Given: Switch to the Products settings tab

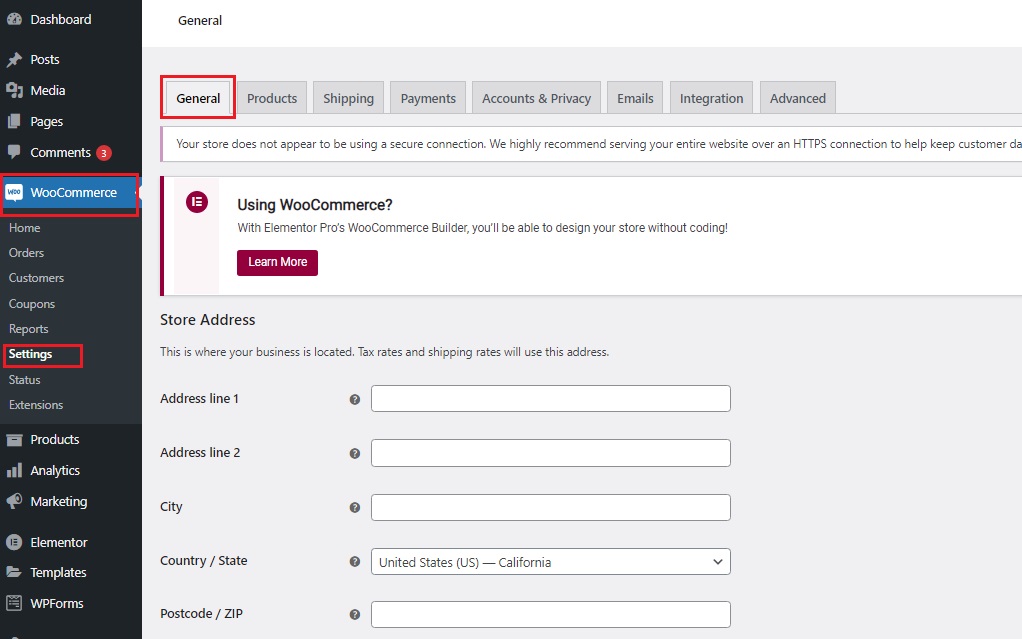Looking at the screenshot, I should (272, 98).
